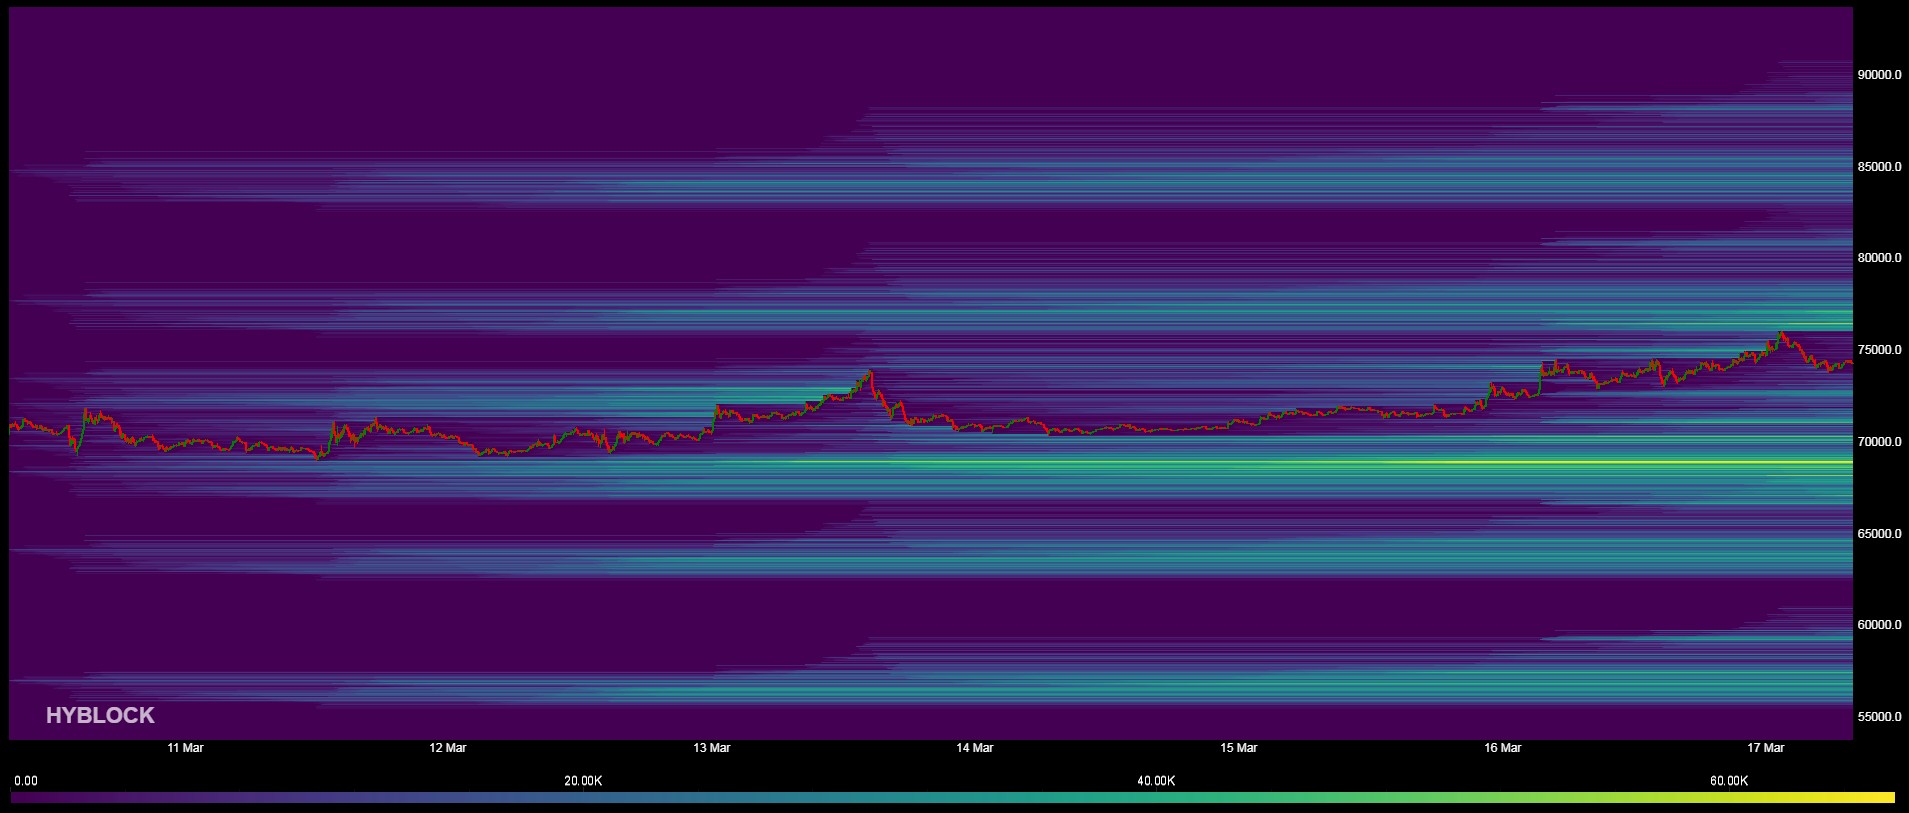Click the HYBLOCK watermark logo
Image resolution: width=1909 pixels, height=813 pixels.
[x=100, y=715]
